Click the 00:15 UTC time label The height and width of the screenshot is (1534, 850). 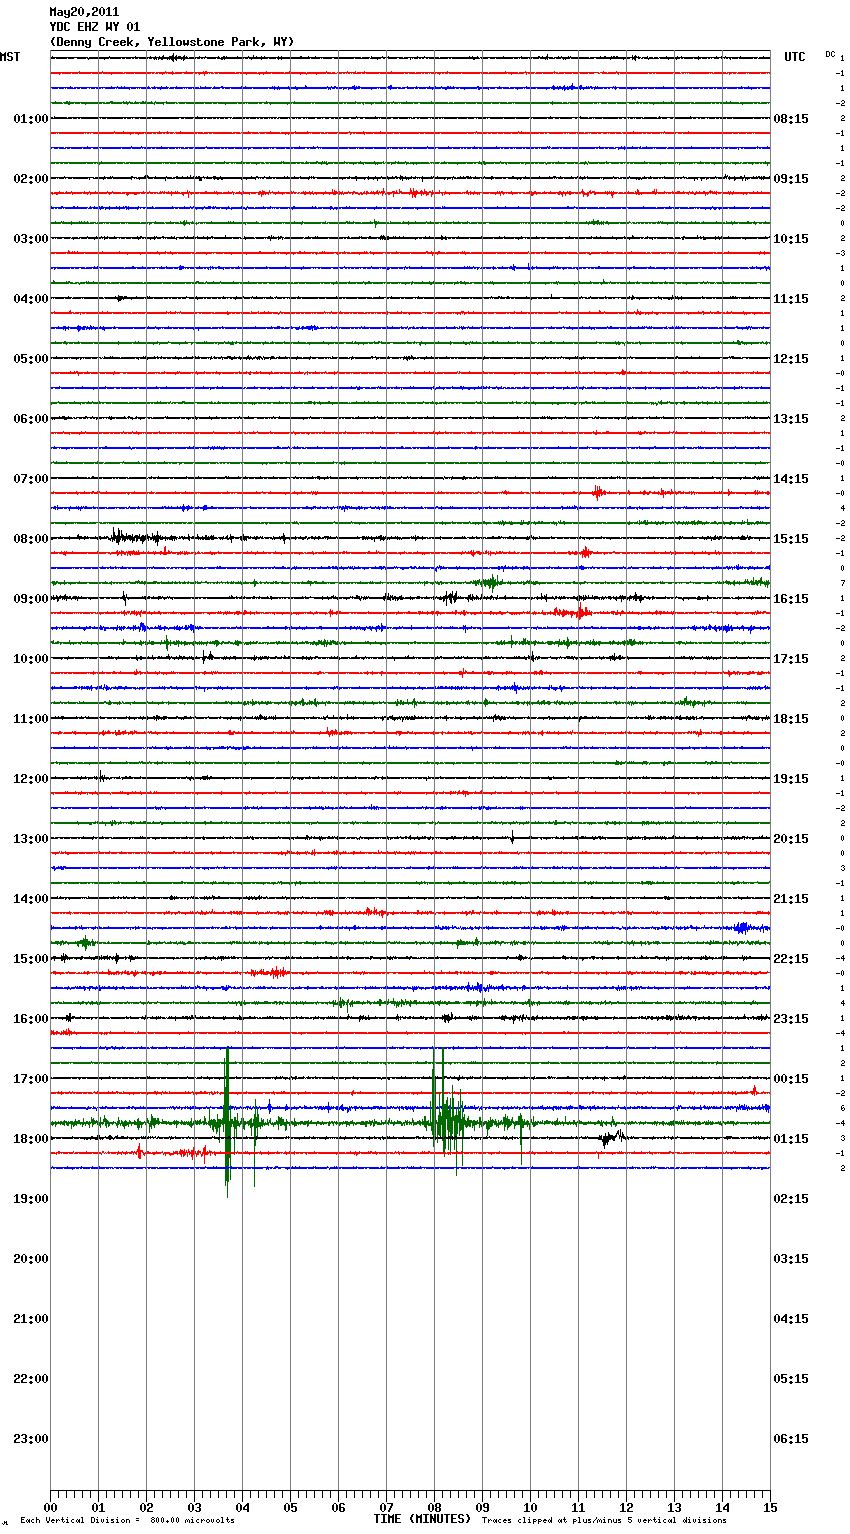(x=791, y=1079)
